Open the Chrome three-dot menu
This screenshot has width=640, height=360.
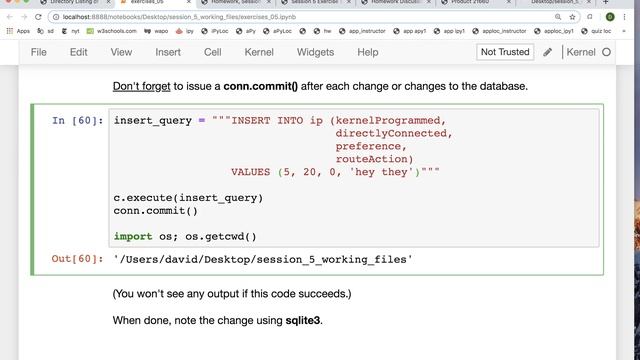coord(624,17)
